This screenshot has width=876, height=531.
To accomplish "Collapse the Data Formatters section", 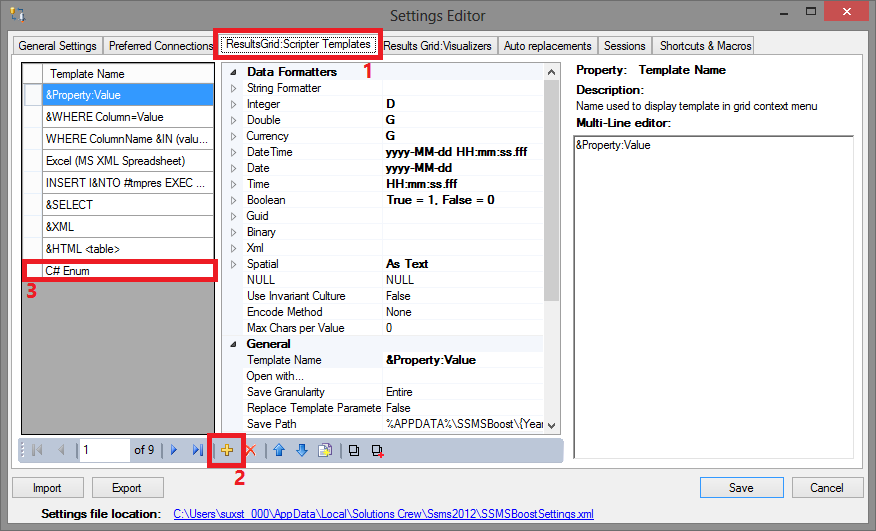I will (235, 72).
